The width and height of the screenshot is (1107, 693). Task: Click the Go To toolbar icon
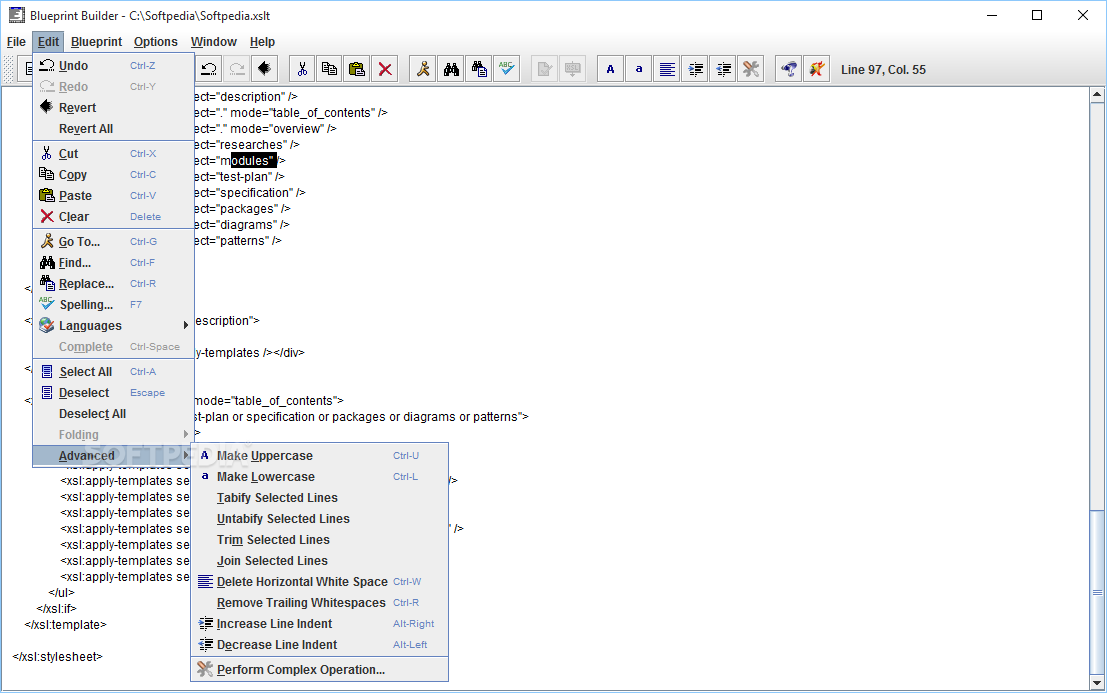[x=423, y=69]
